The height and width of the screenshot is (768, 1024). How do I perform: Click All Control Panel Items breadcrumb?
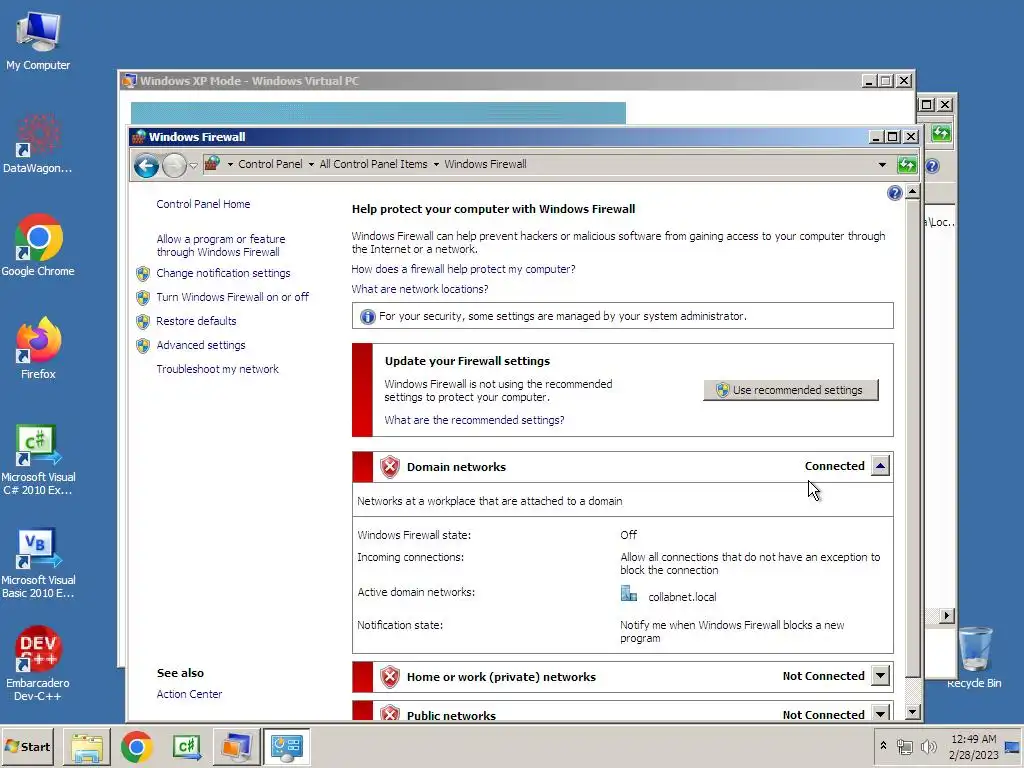(x=374, y=164)
